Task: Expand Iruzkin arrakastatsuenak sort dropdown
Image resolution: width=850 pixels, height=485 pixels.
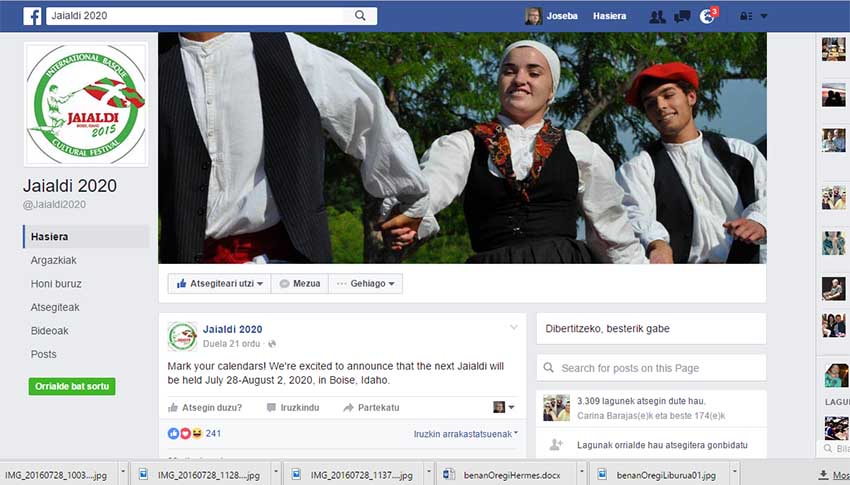Action: pyautogui.click(x=466, y=434)
